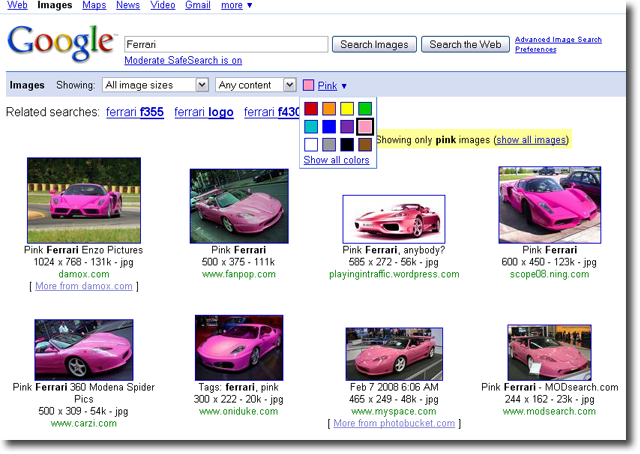Screen dimensions: 640x454
Task: Click the Tags: ferrari, pink caption
Action: click(x=239, y=387)
